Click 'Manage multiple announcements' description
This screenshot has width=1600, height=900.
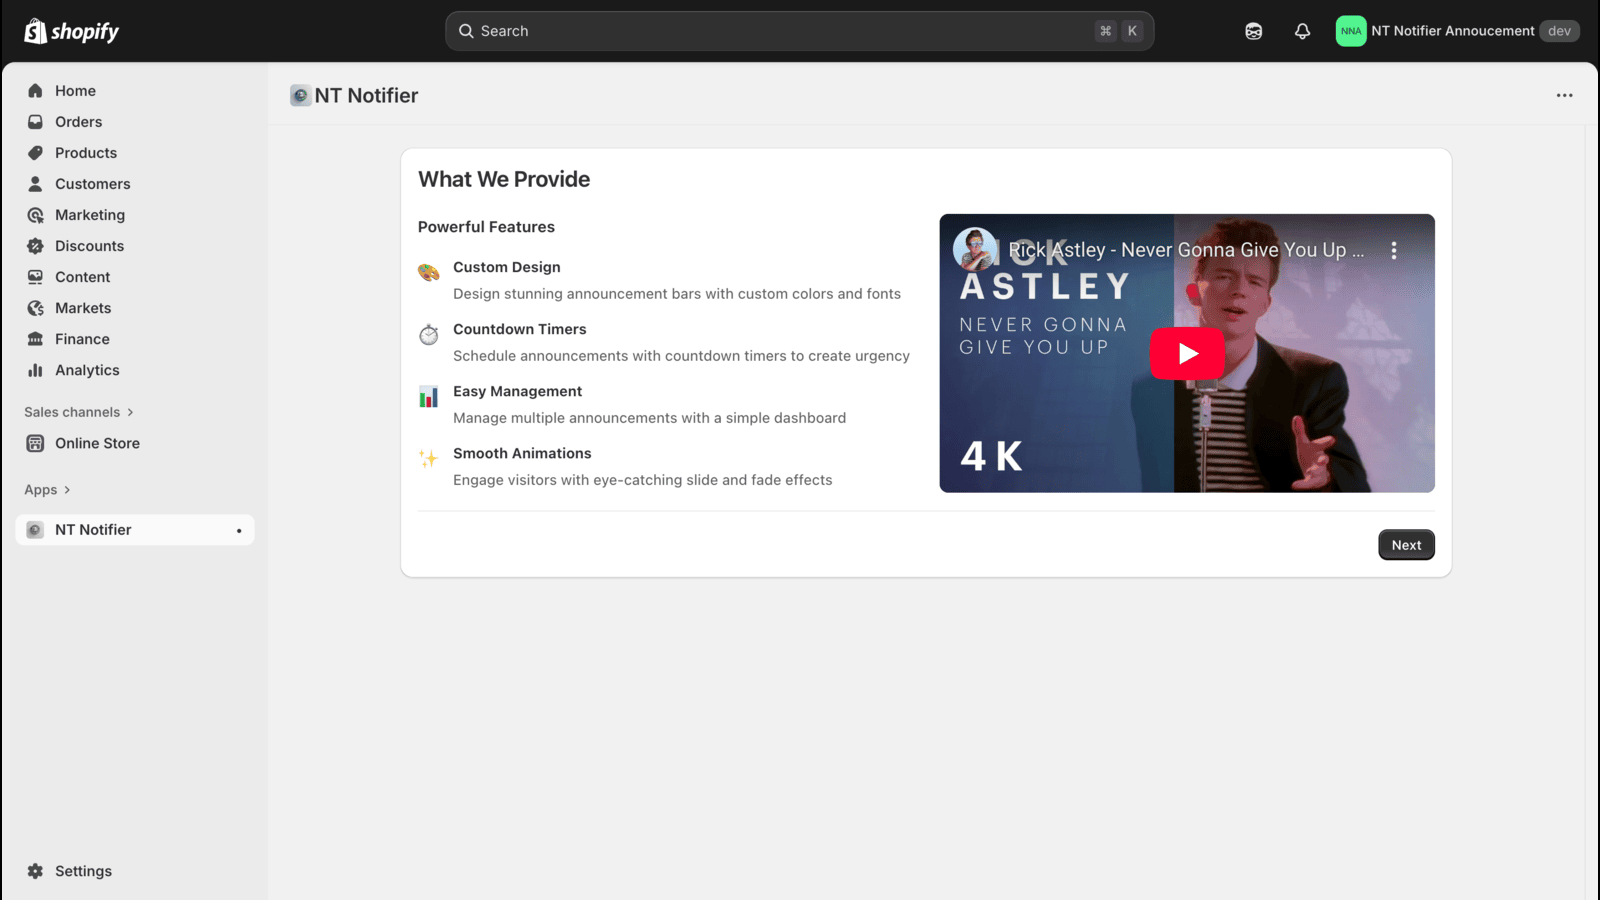pyautogui.click(x=650, y=418)
